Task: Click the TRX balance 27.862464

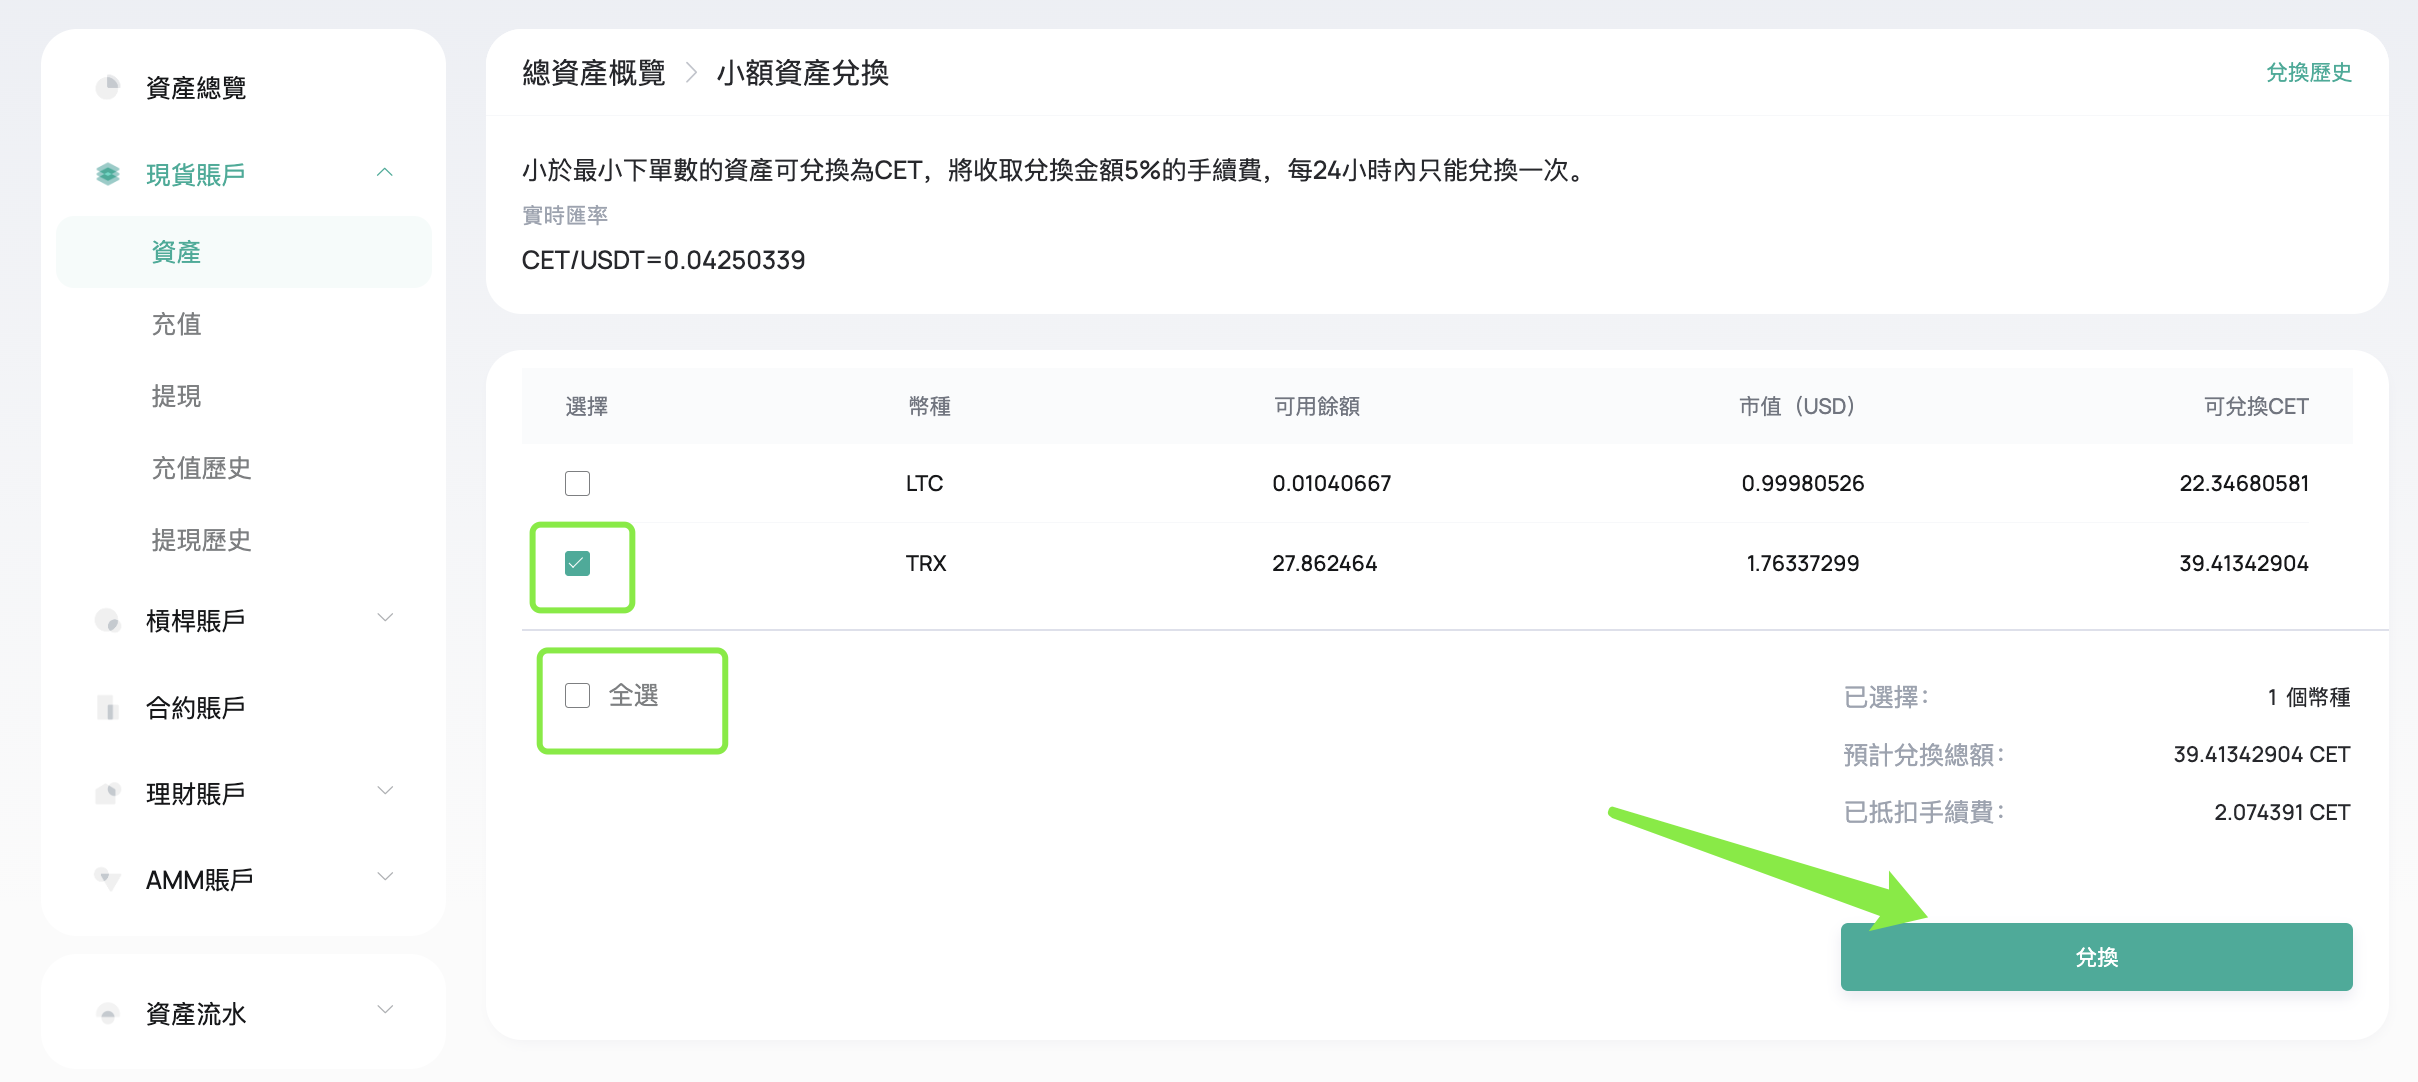Action: (x=1324, y=563)
